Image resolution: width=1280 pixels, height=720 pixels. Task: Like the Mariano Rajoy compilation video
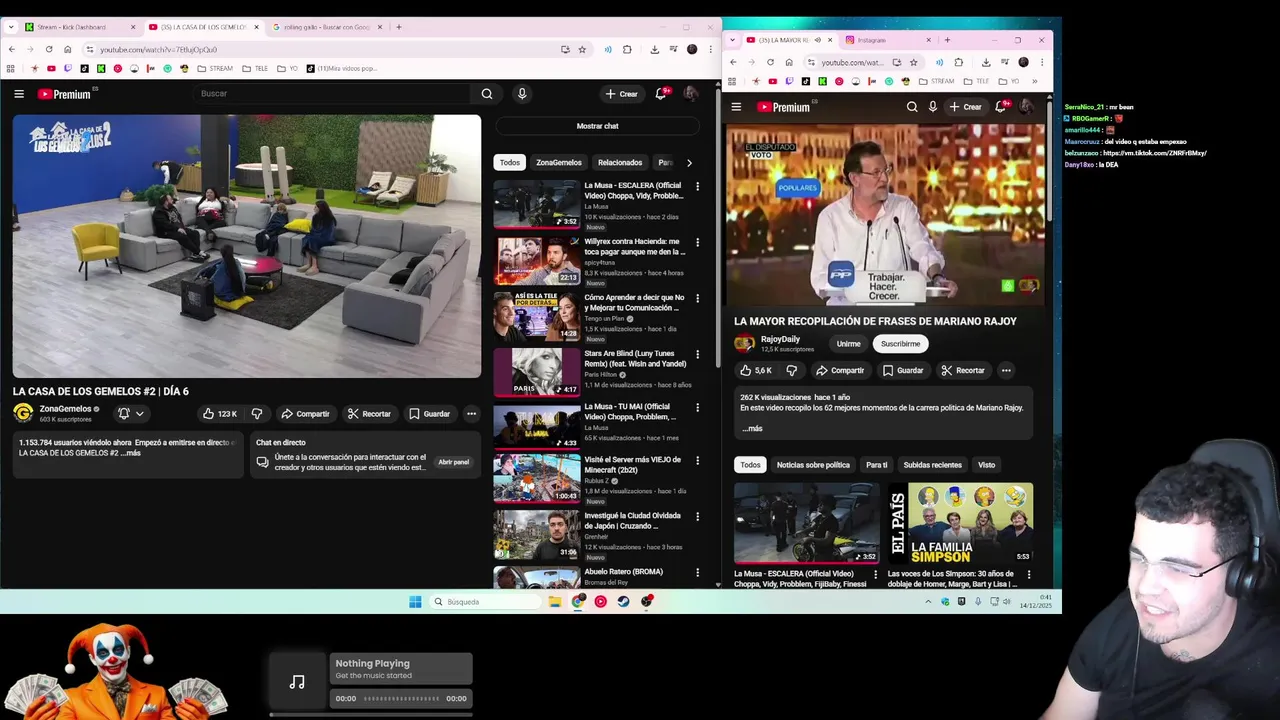pos(756,371)
